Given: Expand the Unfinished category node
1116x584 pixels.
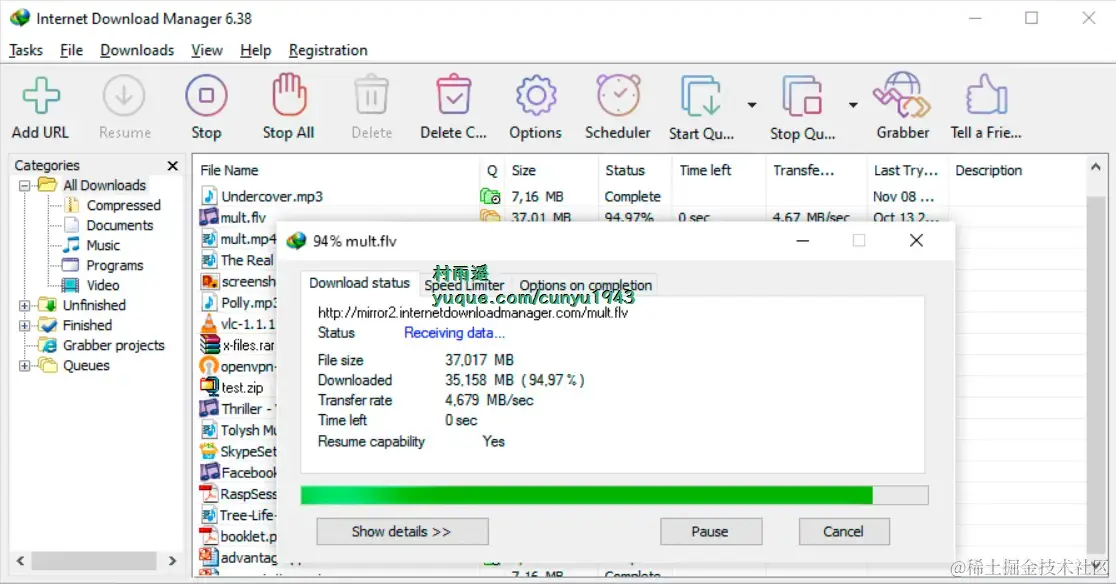Looking at the screenshot, I should tap(25, 306).
